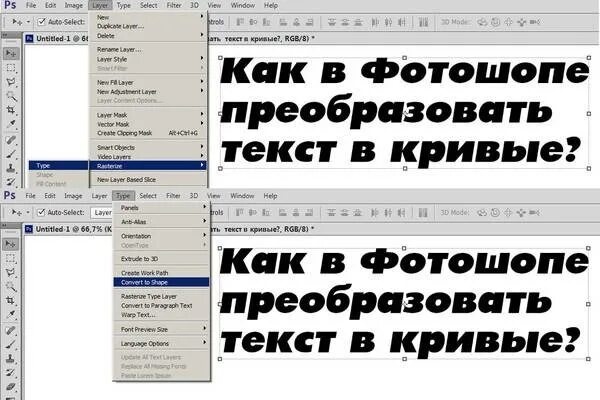This screenshot has width=600, height=400.
Task: Click Distribute top edges in lower options bar
Action: 331,212
